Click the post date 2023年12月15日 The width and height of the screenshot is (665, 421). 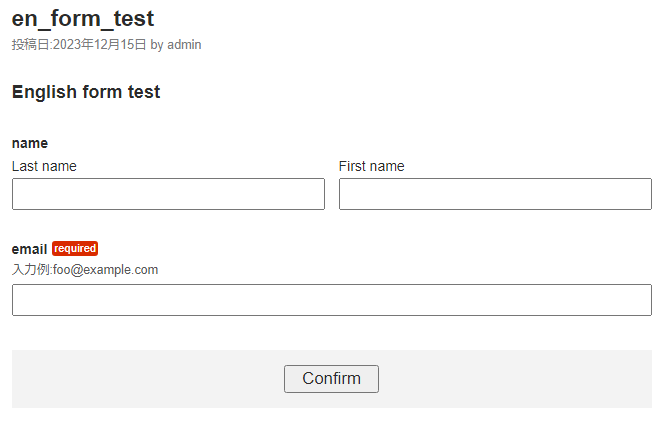click(100, 44)
